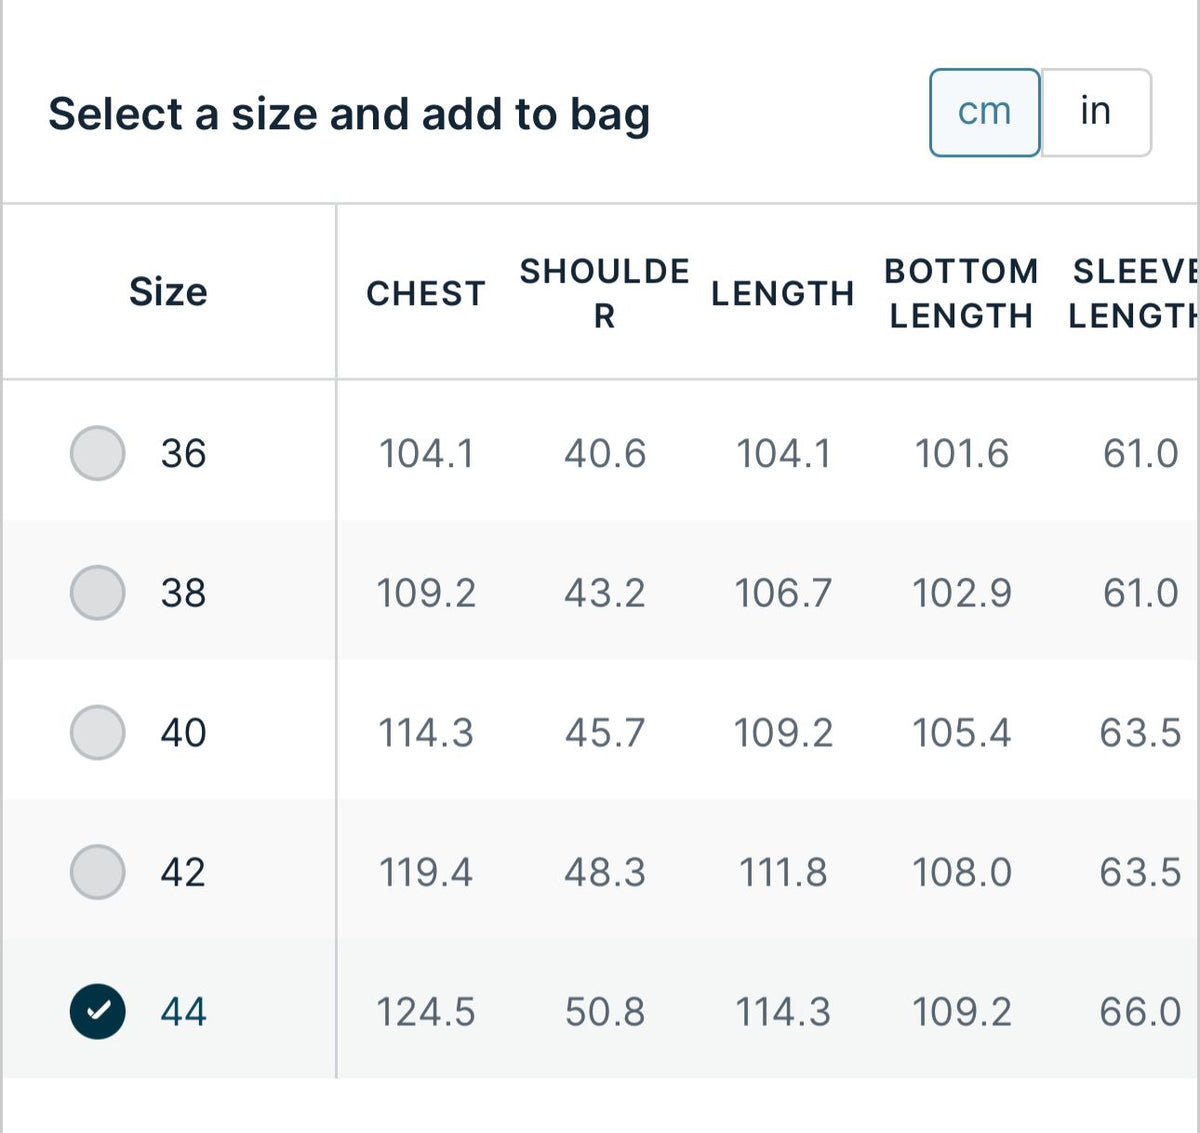Click the highlighted size label 44
The height and width of the screenshot is (1133, 1200).
click(183, 1011)
